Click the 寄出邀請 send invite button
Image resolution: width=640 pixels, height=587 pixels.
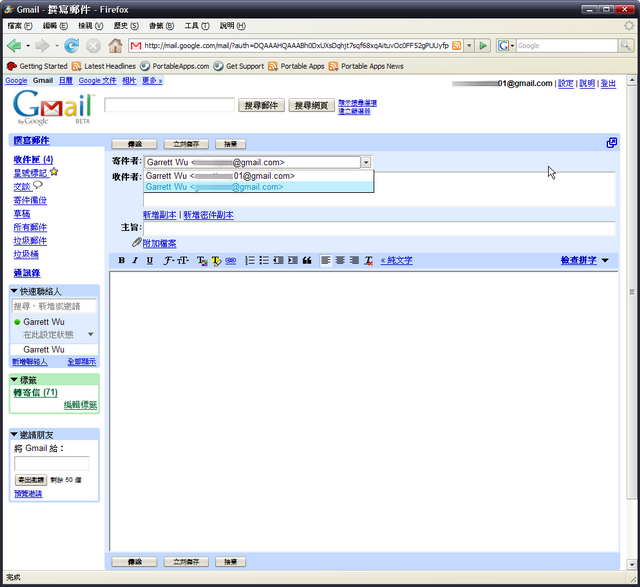(x=31, y=480)
